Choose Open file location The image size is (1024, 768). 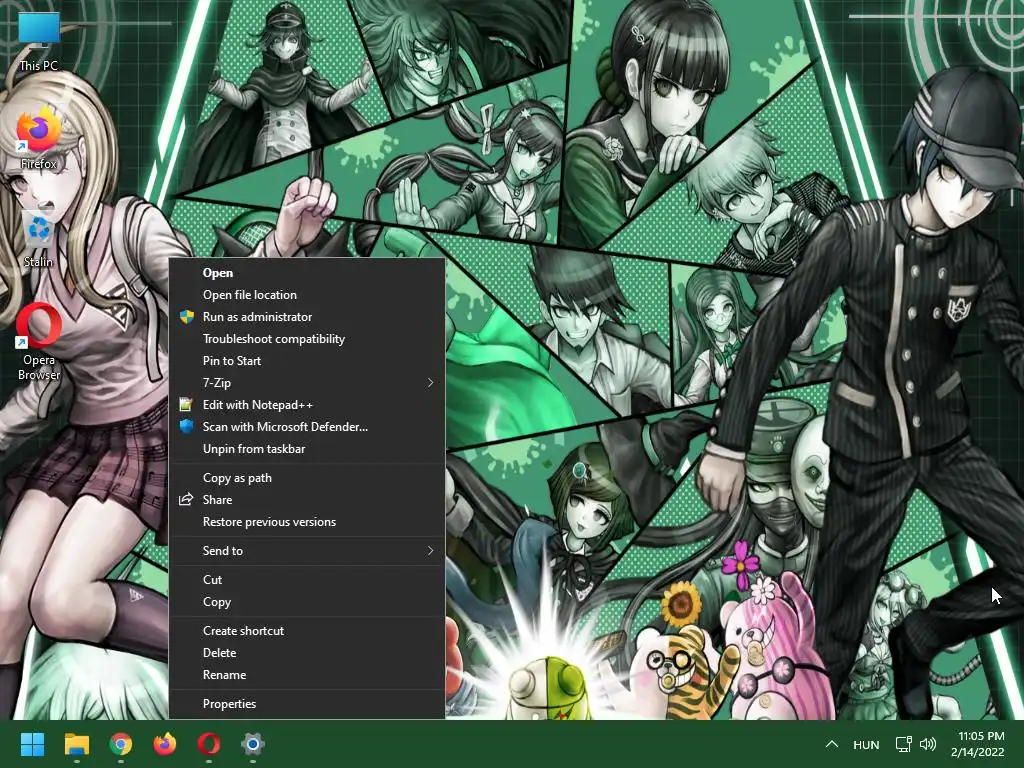tap(307, 295)
